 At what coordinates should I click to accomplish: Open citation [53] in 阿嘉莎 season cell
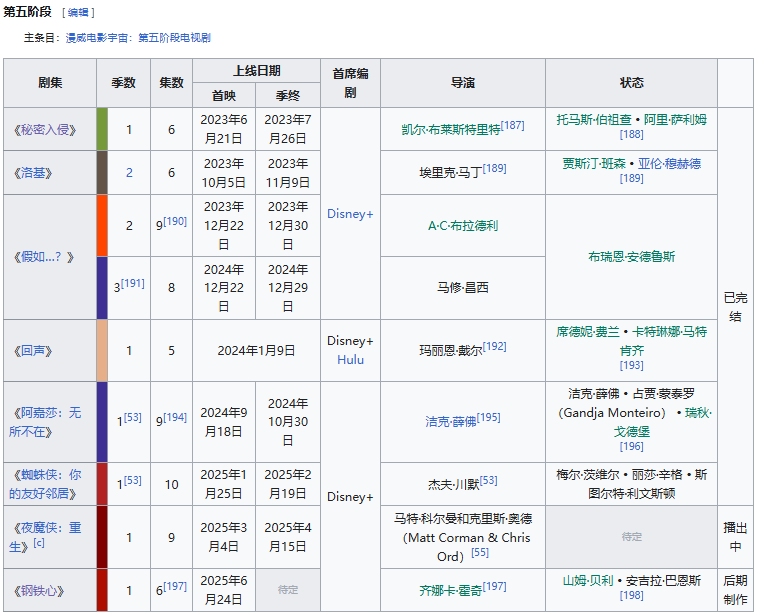click(133, 417)
